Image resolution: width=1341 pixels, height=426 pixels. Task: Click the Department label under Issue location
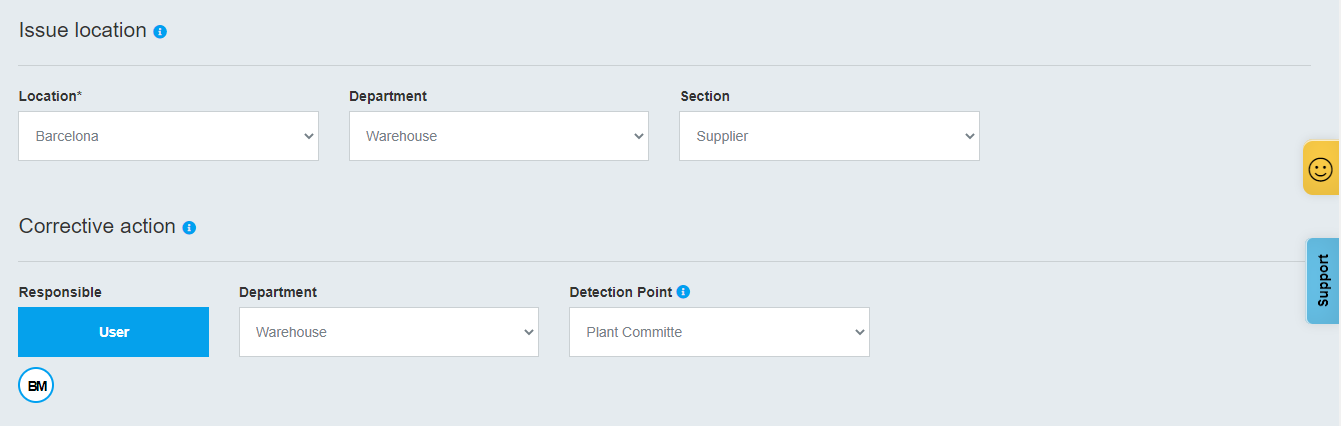pyautogui.click(x=388, y=96)
